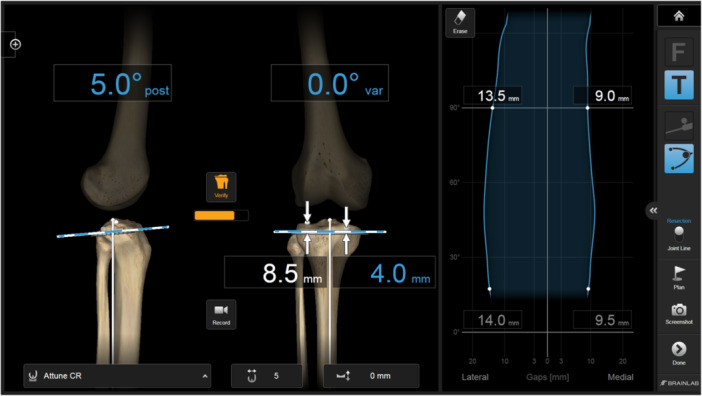The image size is (702, 396).
Task: Click the plus expand button at top left
Action: tap(15, 44)
